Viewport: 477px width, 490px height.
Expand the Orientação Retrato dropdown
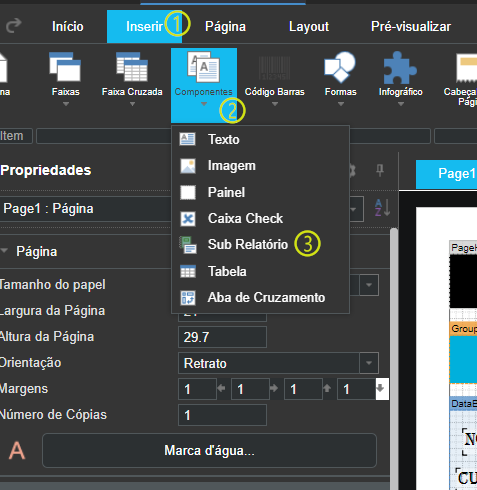[x=369, y=363]
